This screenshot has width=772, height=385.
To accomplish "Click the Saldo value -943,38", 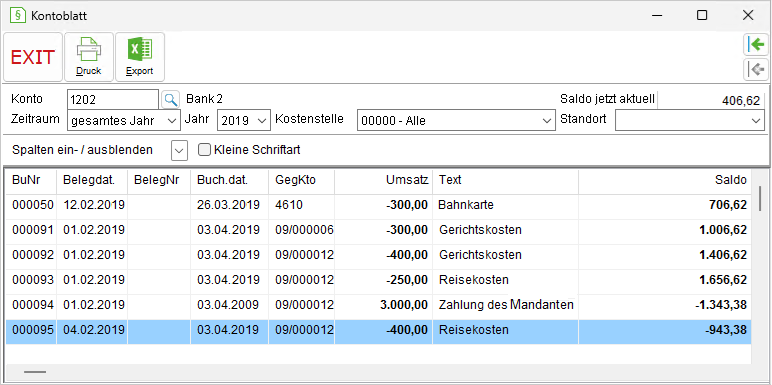I will 726,330.
